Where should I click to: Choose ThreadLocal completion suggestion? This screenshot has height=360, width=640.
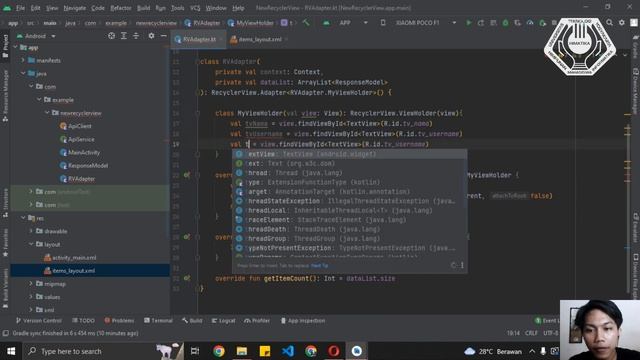pos(350,211)
